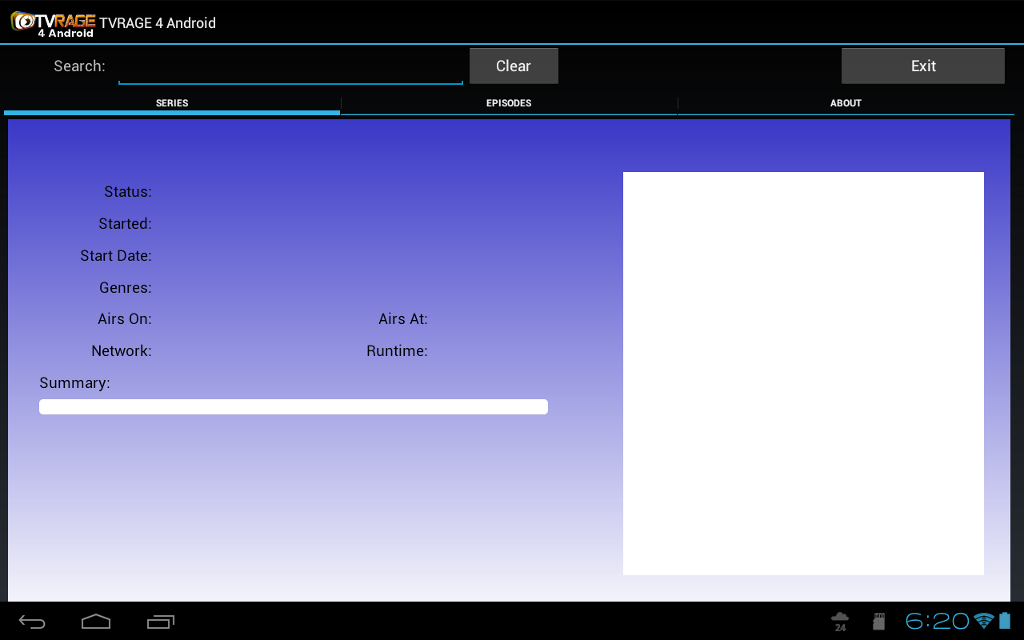Tap the Summary: label
Screen dimensions: 1024x640
click(x=74, y=383)
